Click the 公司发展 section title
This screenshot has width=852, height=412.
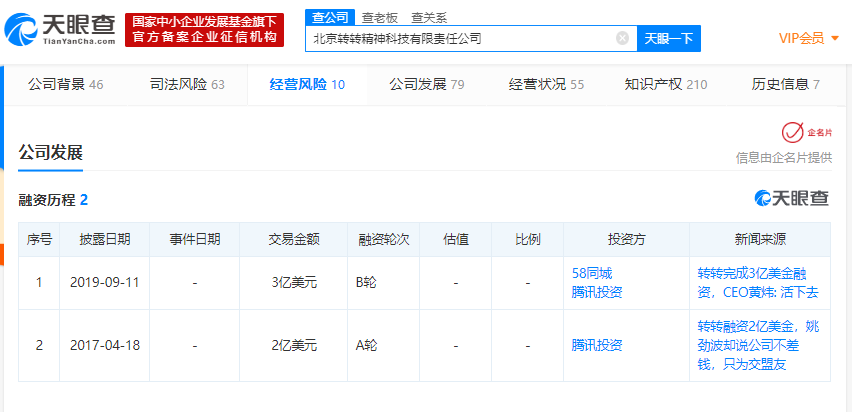click(50, 153)
